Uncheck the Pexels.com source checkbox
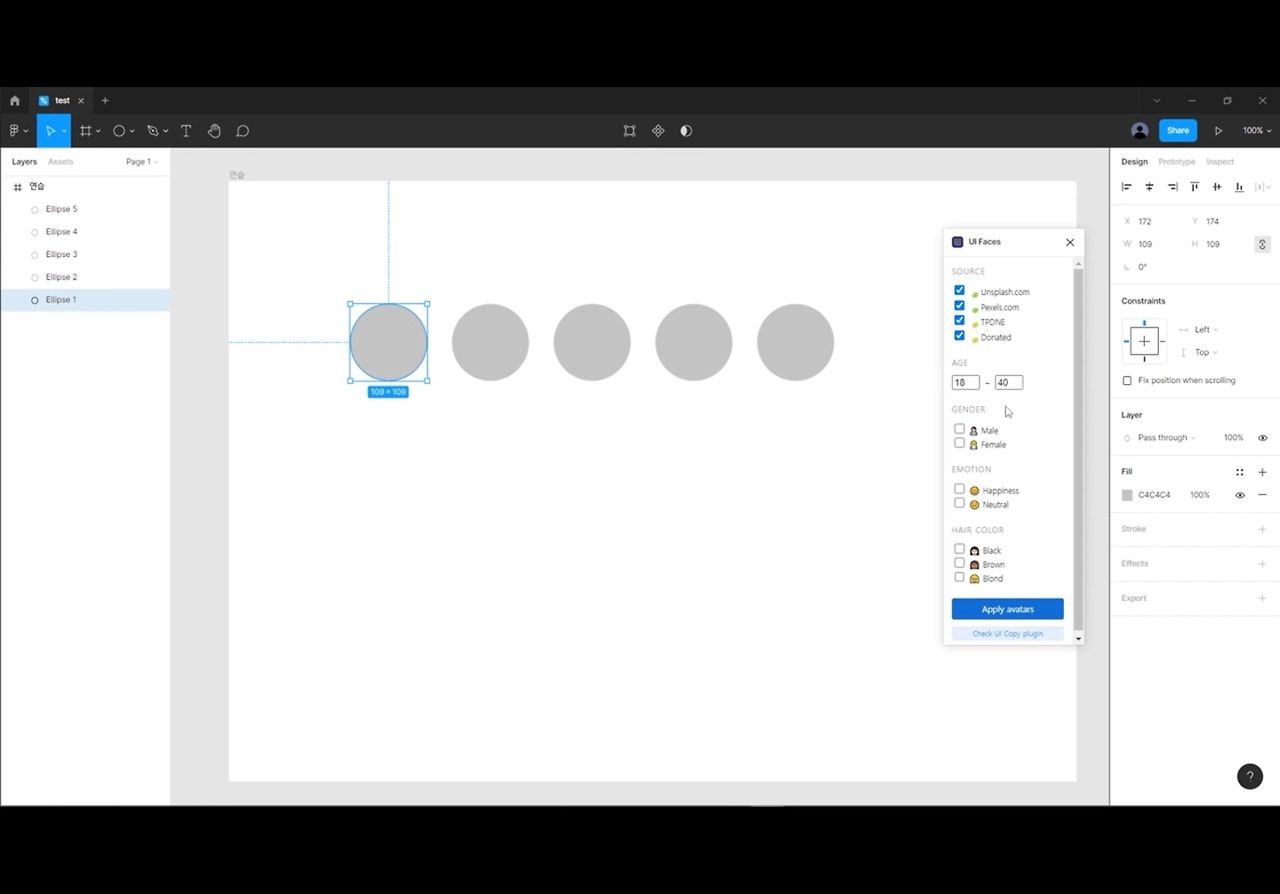The width and height of the screenshot is (1280, 894). pos(959,306)
